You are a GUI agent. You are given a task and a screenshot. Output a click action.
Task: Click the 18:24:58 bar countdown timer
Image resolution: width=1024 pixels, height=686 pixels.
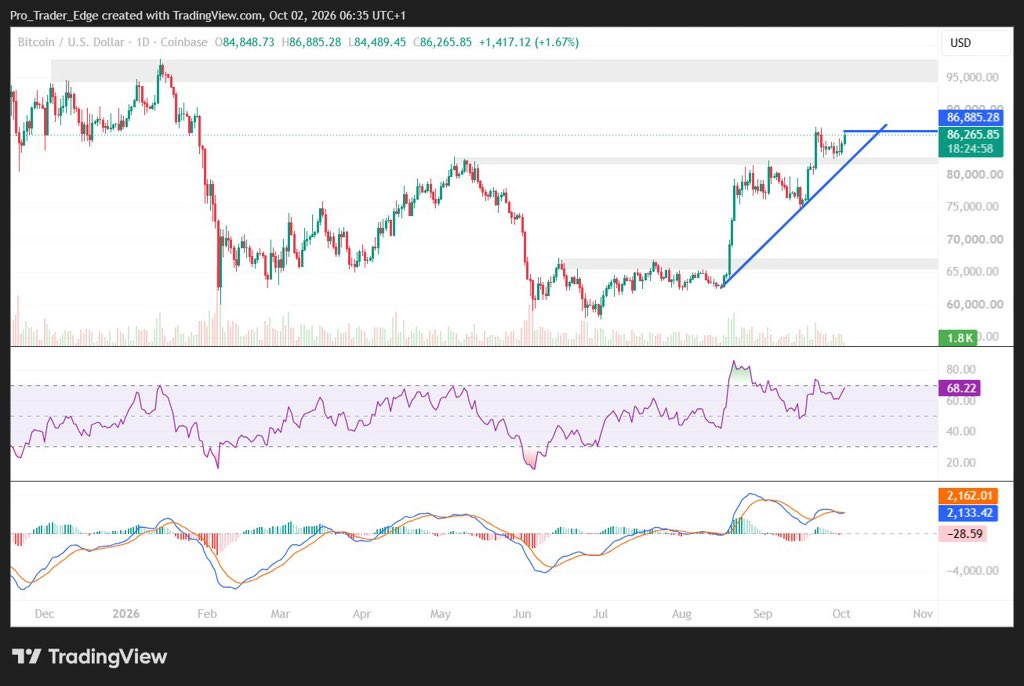tap(970, 149)
